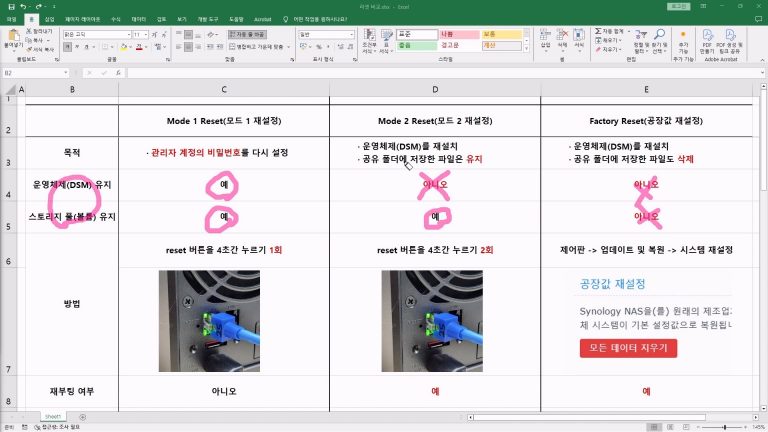Open the Fill Color dropdown arrow

pos(130,47)
